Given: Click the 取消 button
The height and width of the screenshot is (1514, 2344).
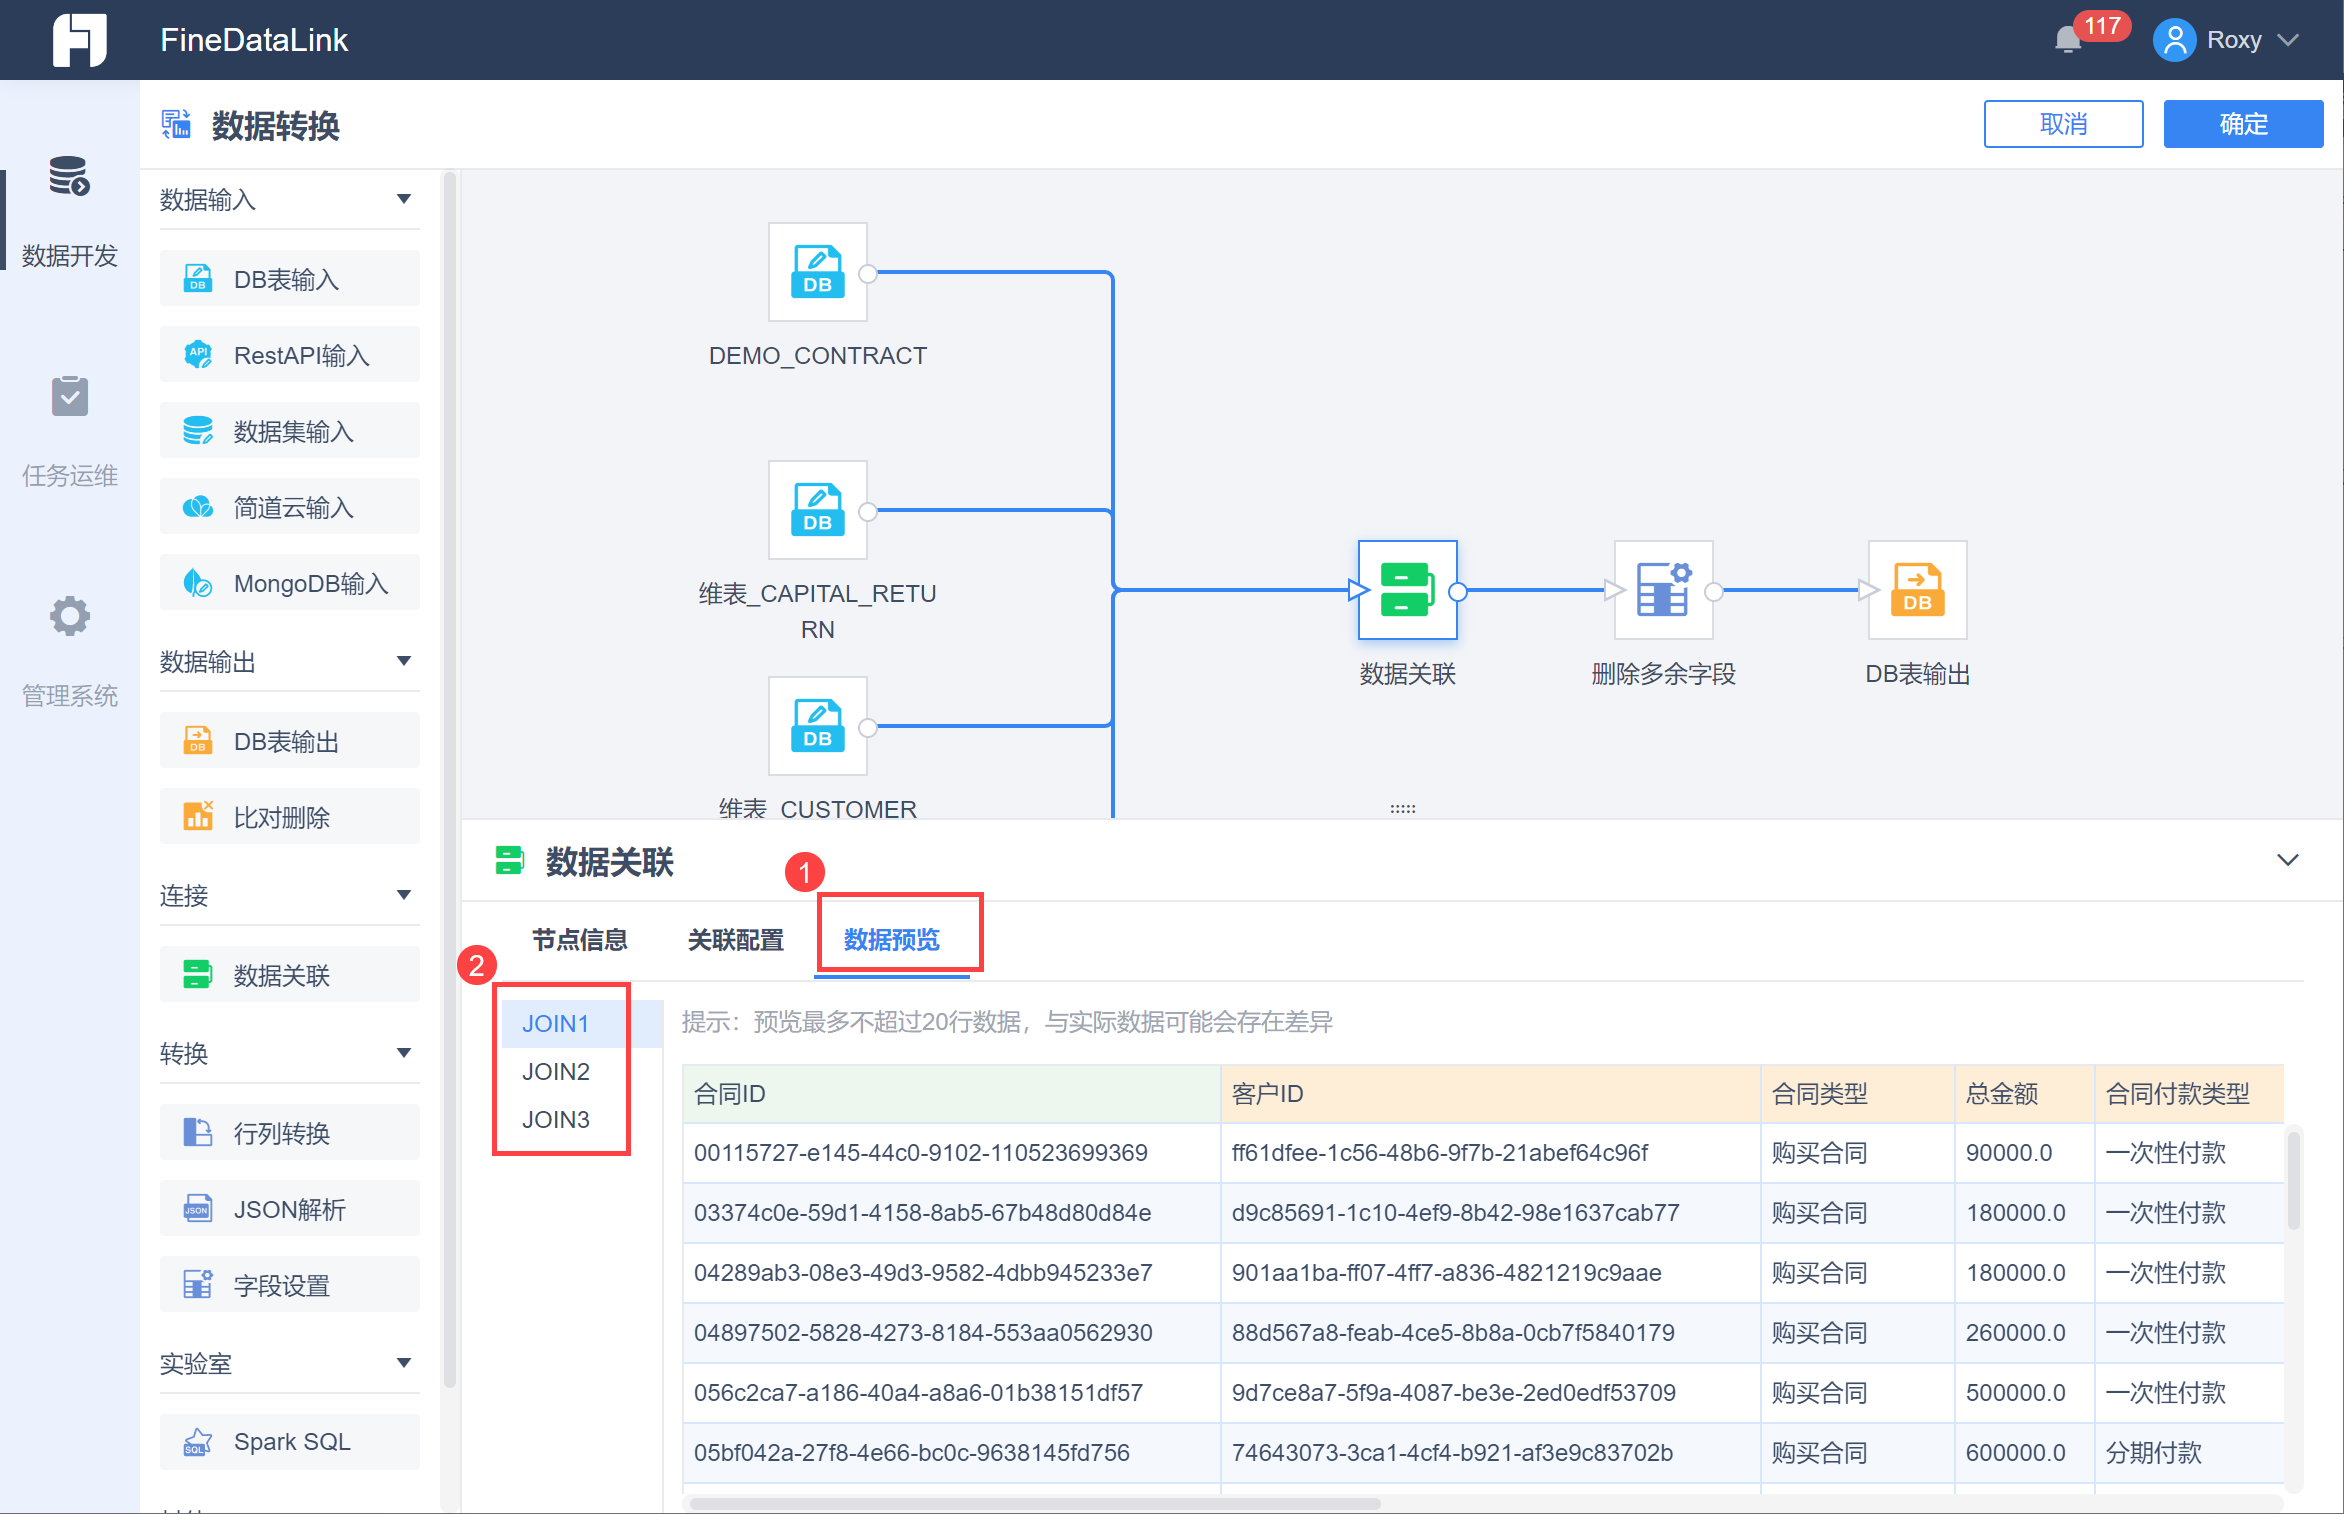Looking at the screenshot, I should coord(2062,124).
